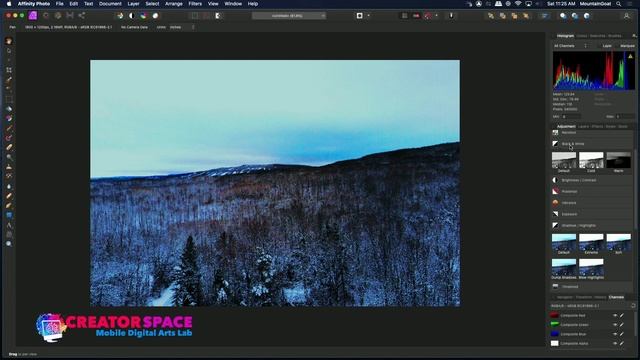The width and height of the screenshot is (640, 360).
Task: Select the Crop tool
Action: tap(9, 70)
